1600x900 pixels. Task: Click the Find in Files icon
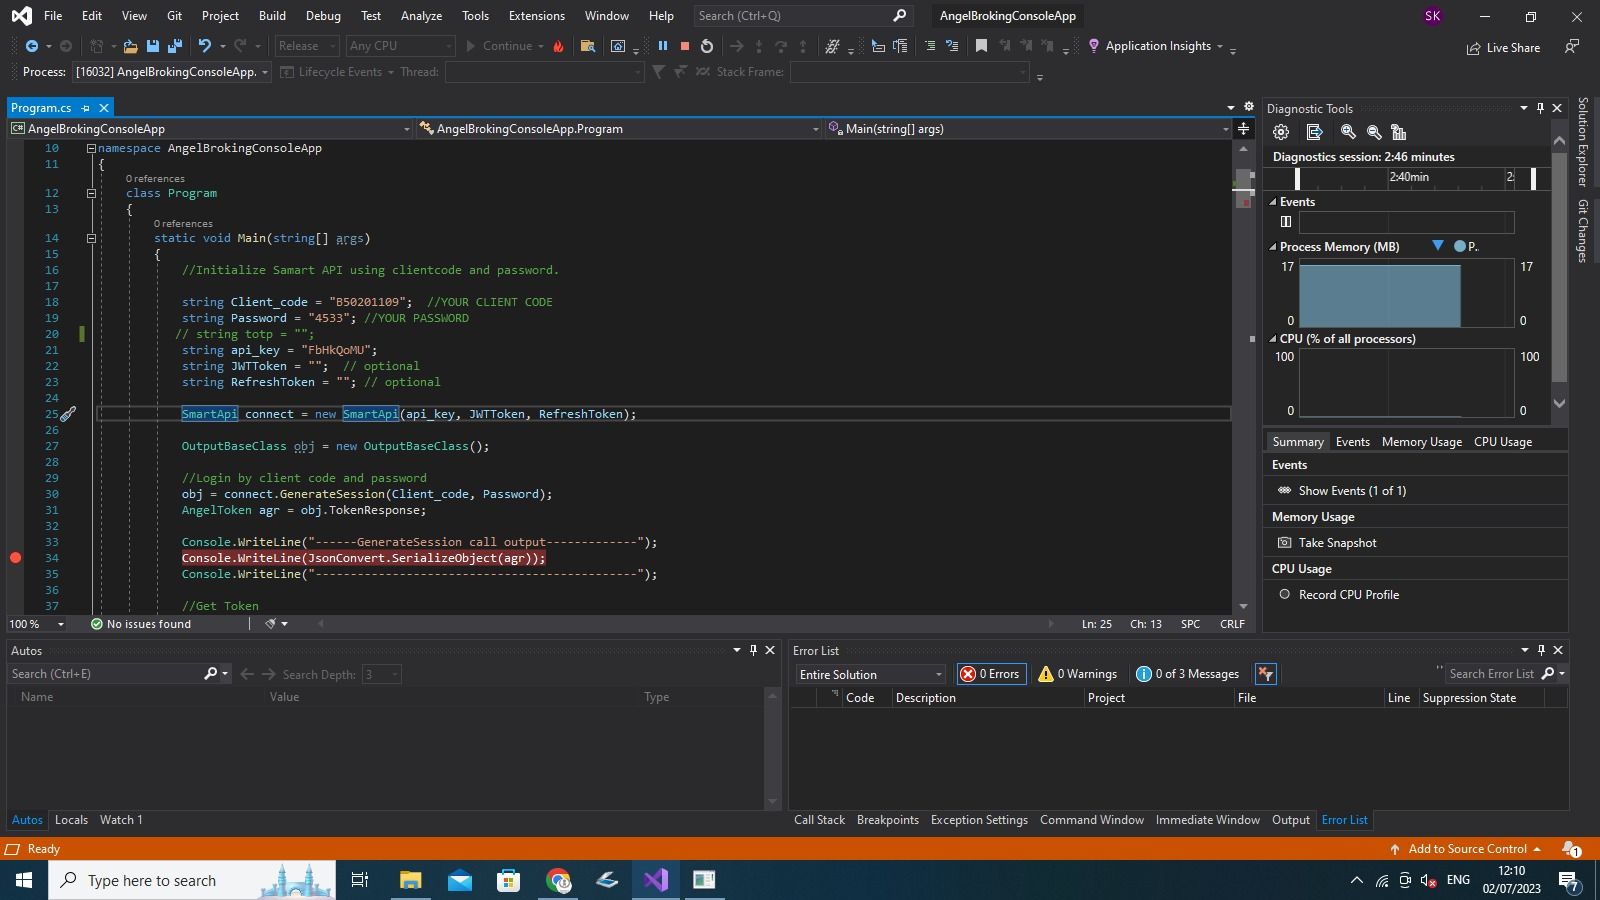[588, 46]
